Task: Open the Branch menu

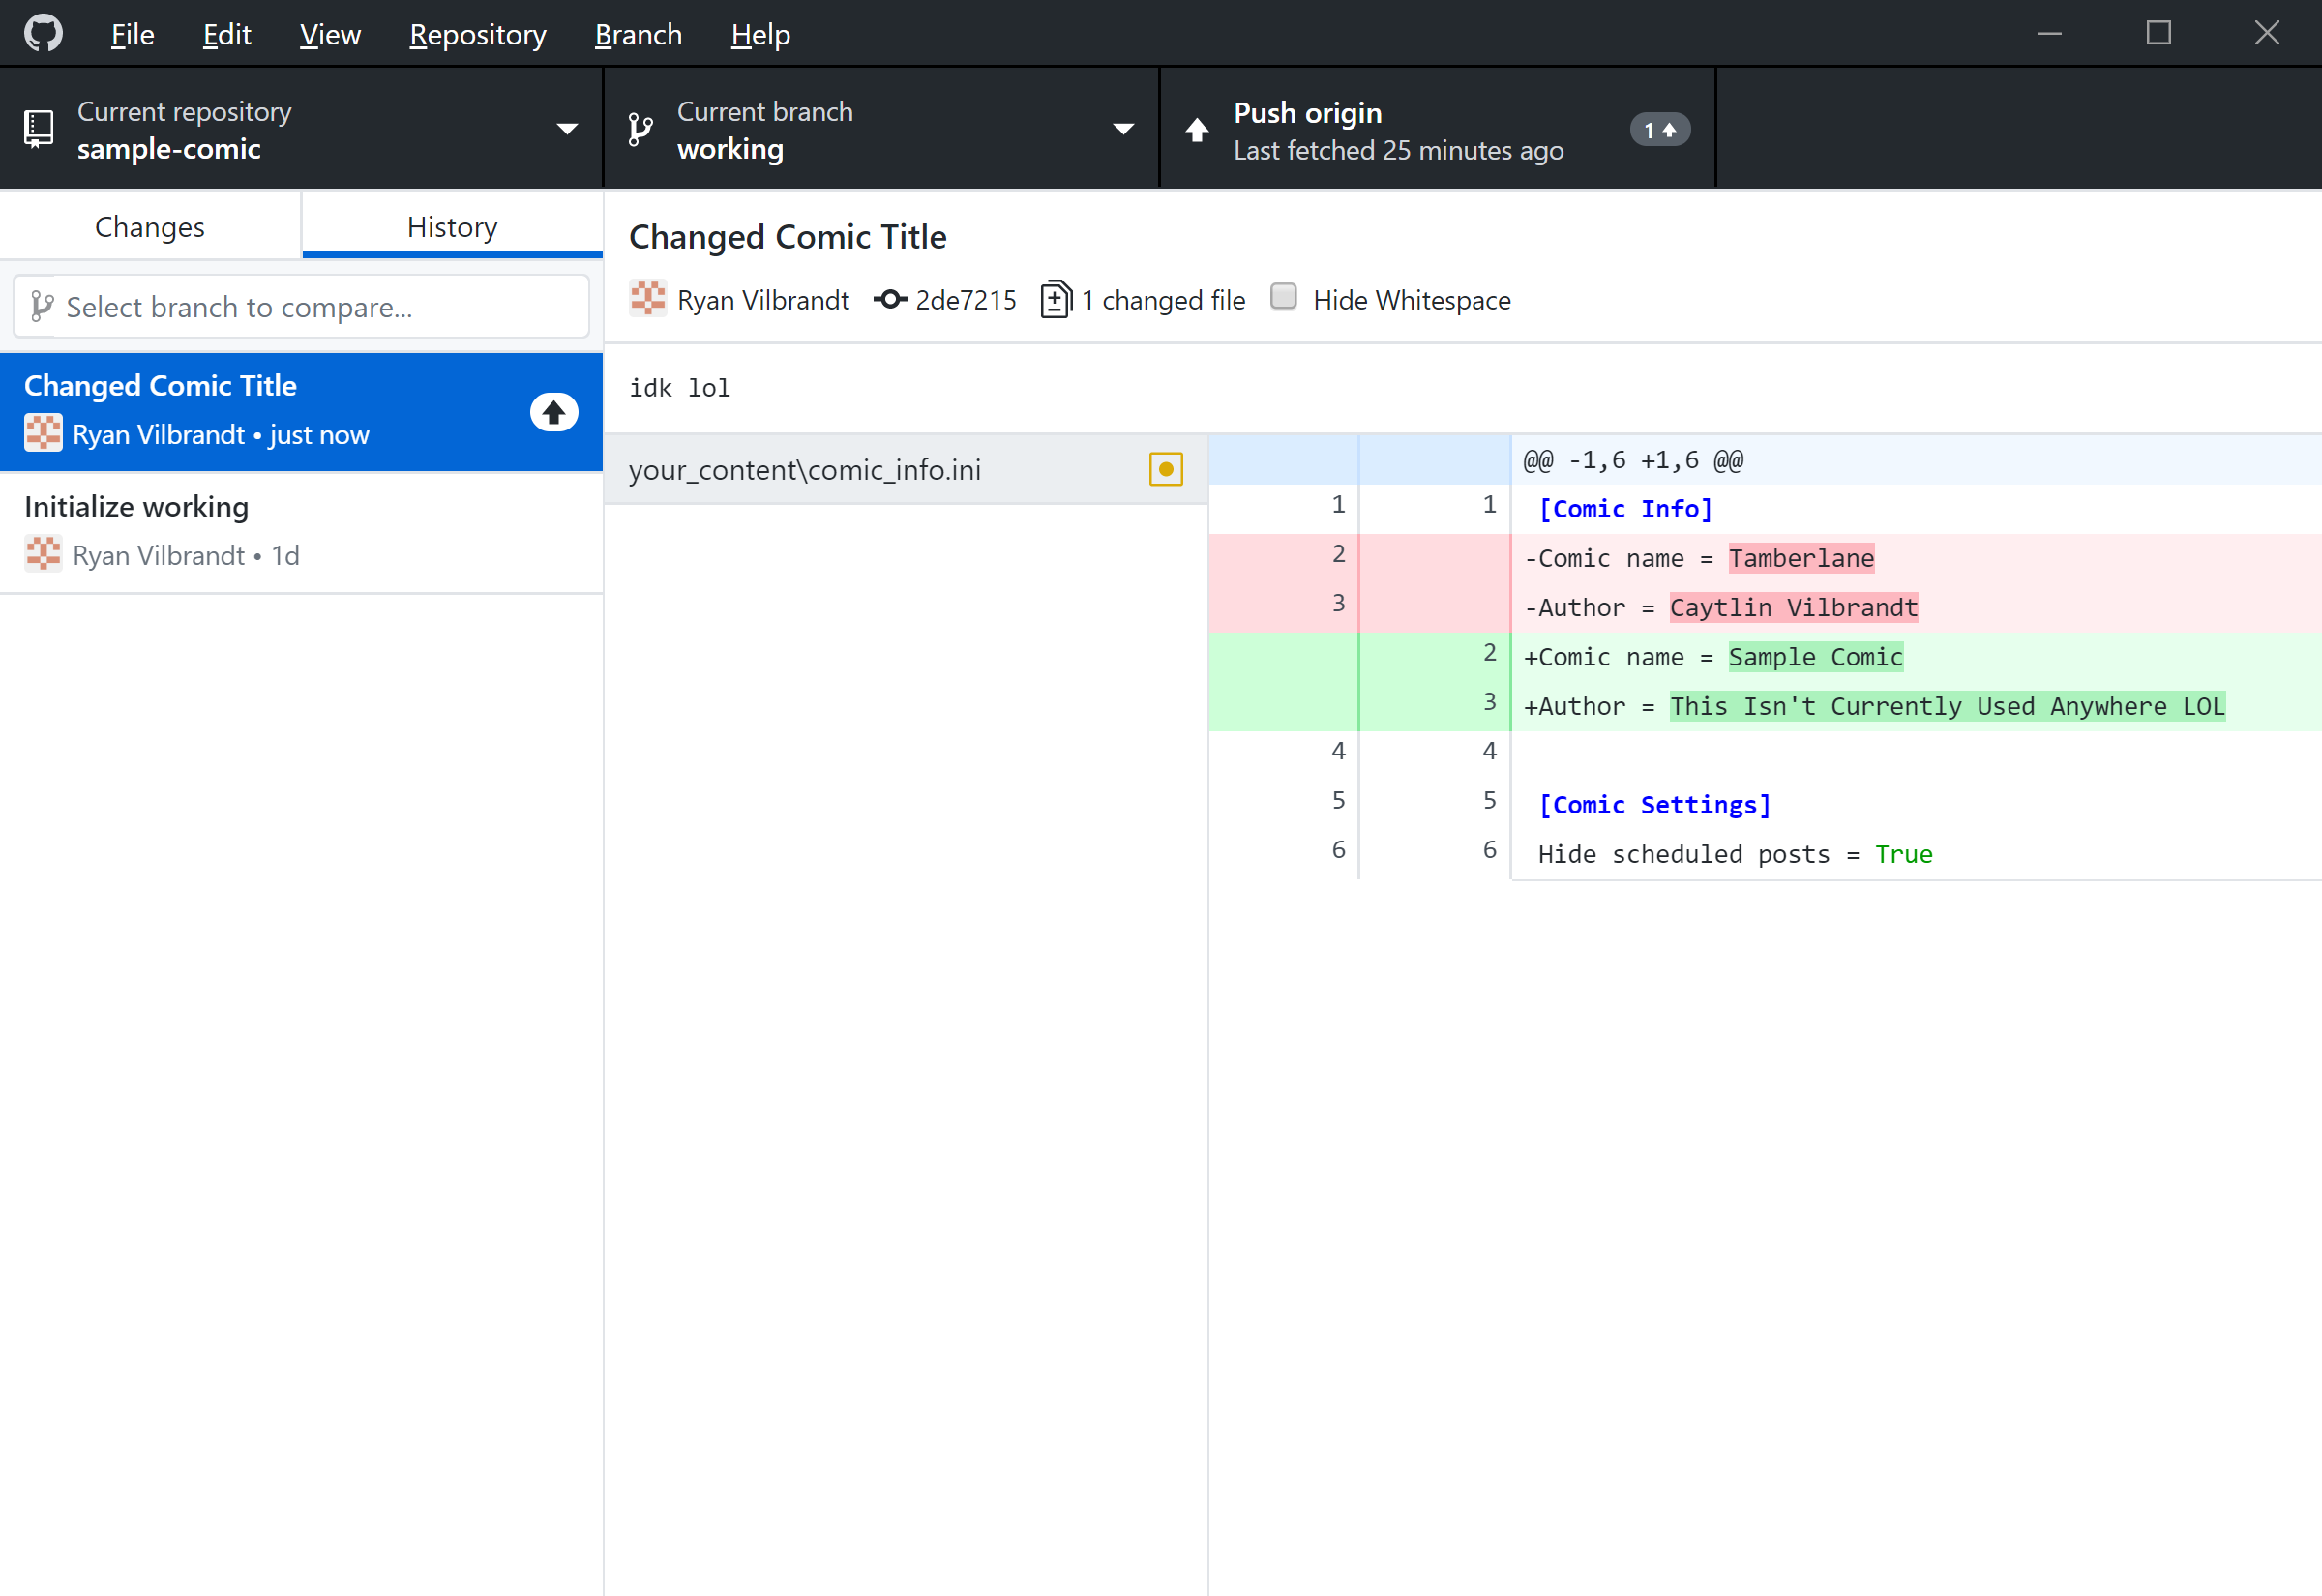Action: [x=637, y=35]
